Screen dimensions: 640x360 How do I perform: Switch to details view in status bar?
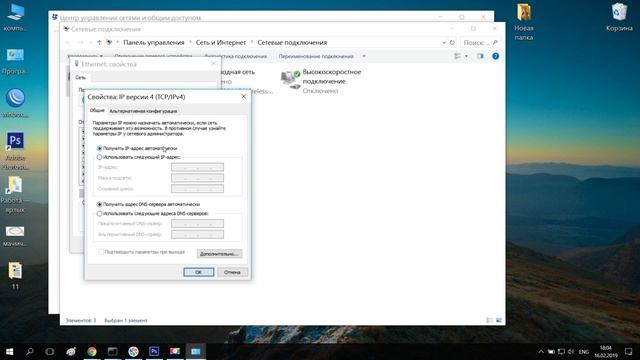[x=489, y=320]
